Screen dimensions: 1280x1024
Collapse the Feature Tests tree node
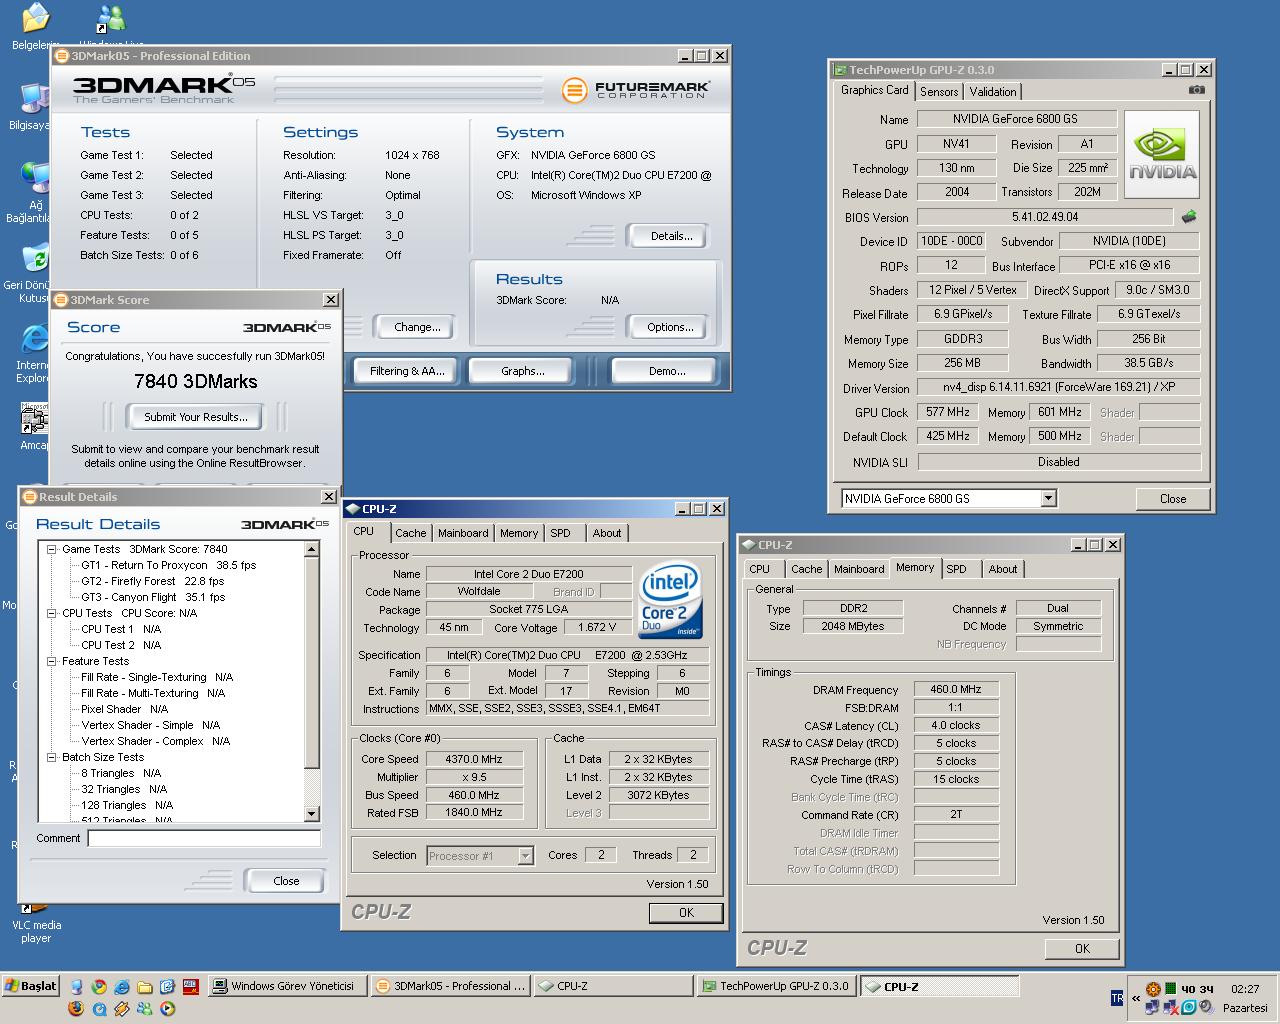[51, 661]
